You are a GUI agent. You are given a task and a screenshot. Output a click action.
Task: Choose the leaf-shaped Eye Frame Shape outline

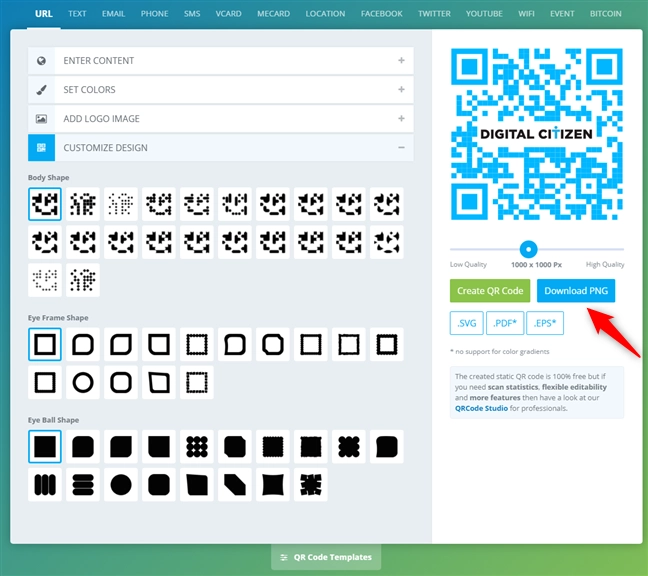point(121,344)
